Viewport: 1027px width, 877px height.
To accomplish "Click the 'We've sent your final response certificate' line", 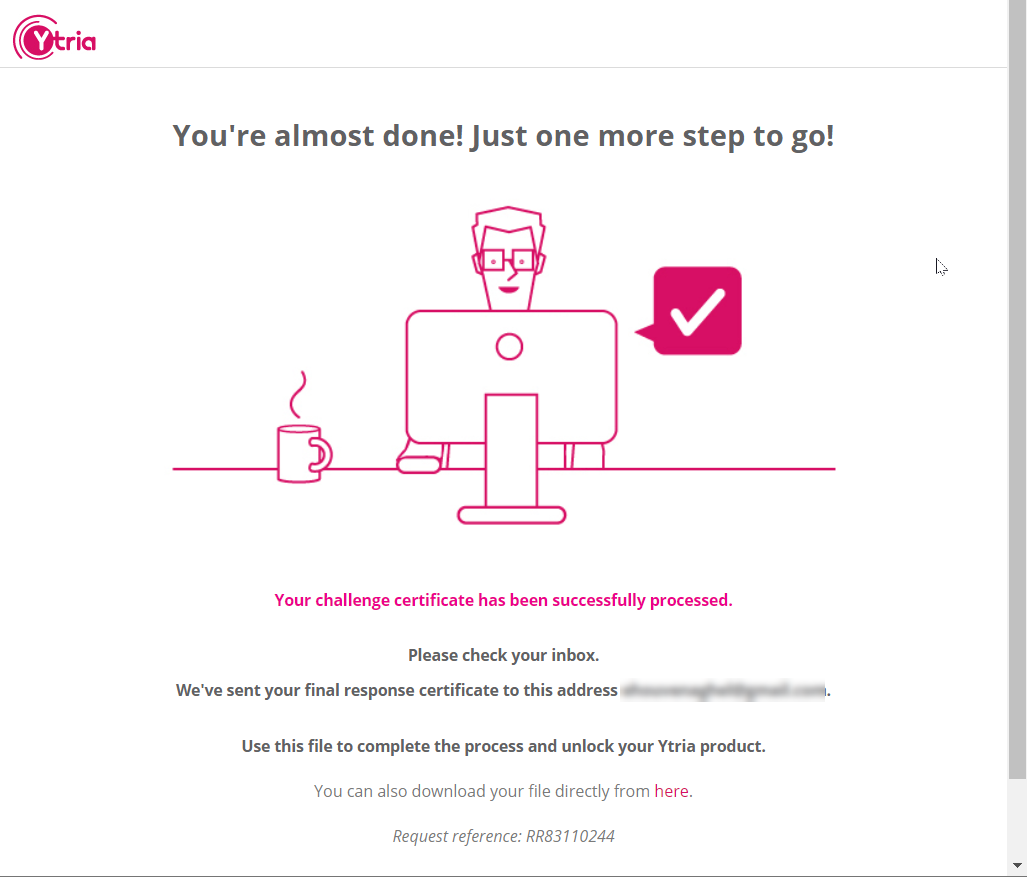I will point(396,690).
